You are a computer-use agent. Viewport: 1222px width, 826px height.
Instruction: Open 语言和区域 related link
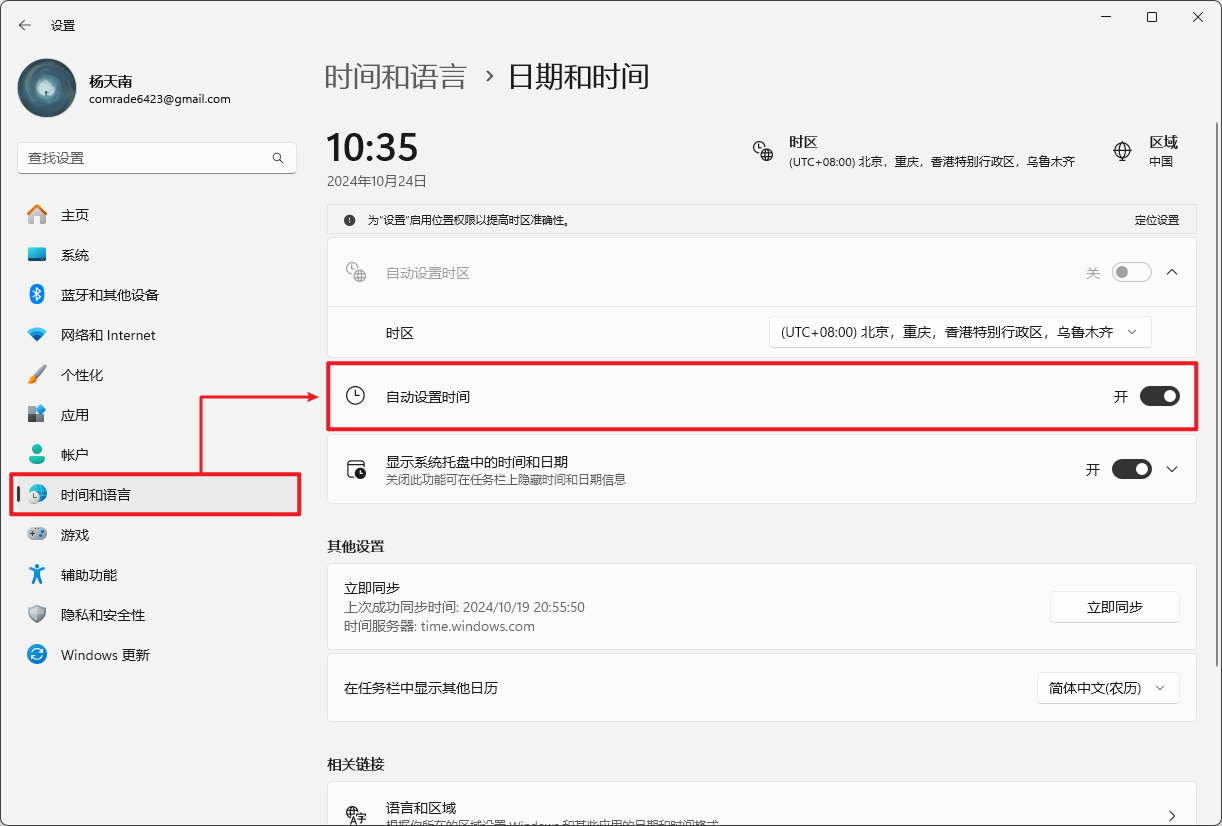(x=762, y=806)
